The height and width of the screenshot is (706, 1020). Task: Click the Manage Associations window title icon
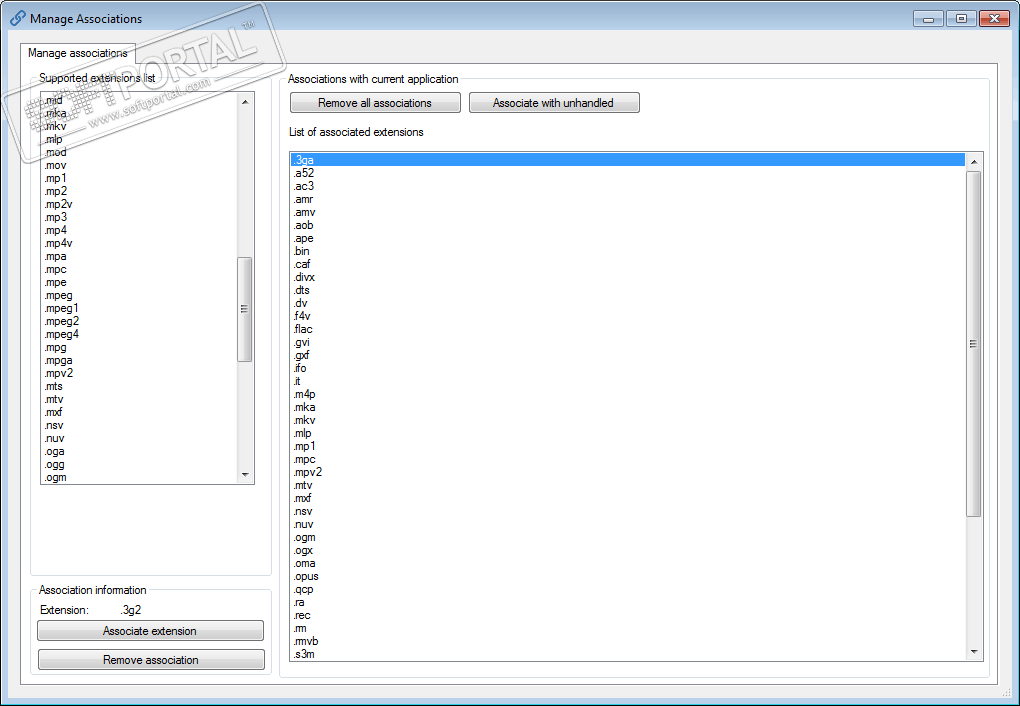18,18
